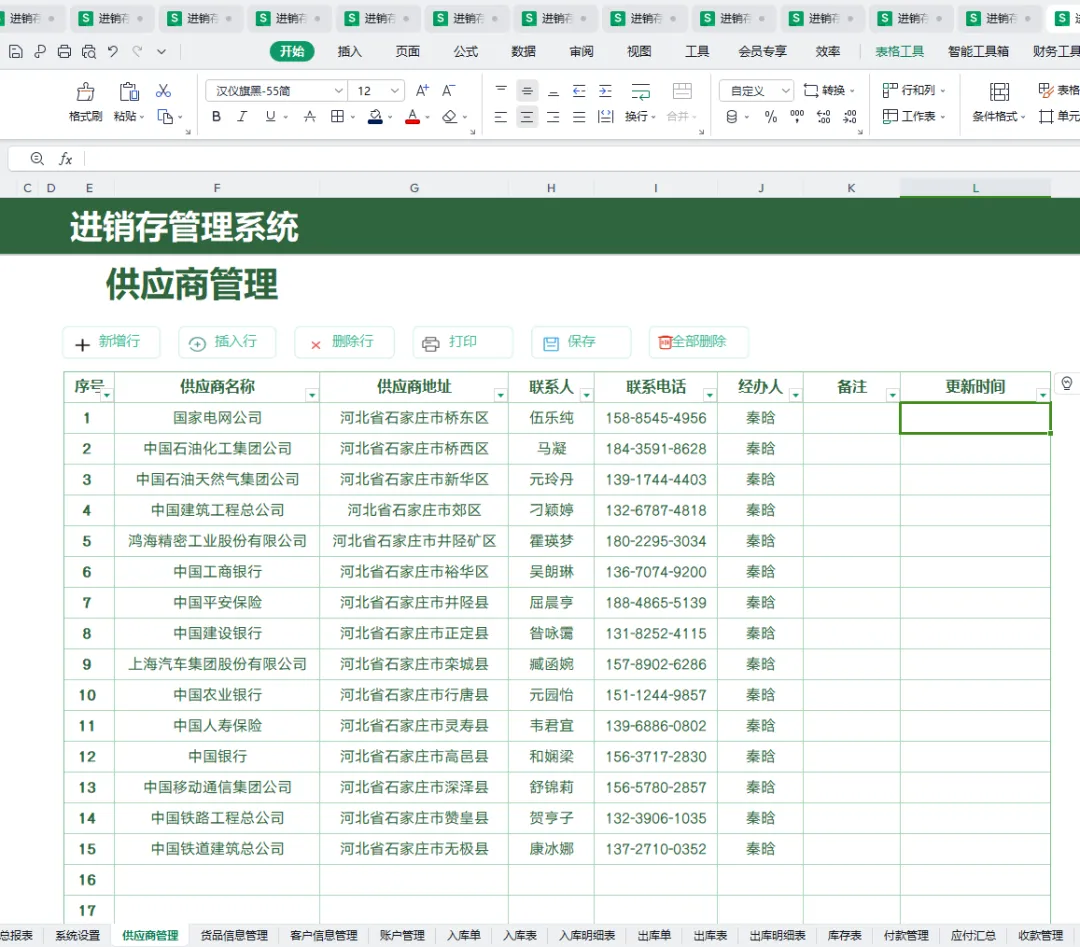Open print preview icon

click(89, 51)
